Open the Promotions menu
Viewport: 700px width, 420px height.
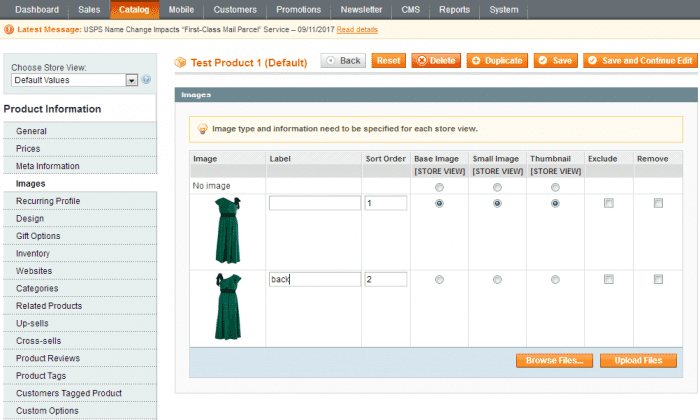coord(298,10)
